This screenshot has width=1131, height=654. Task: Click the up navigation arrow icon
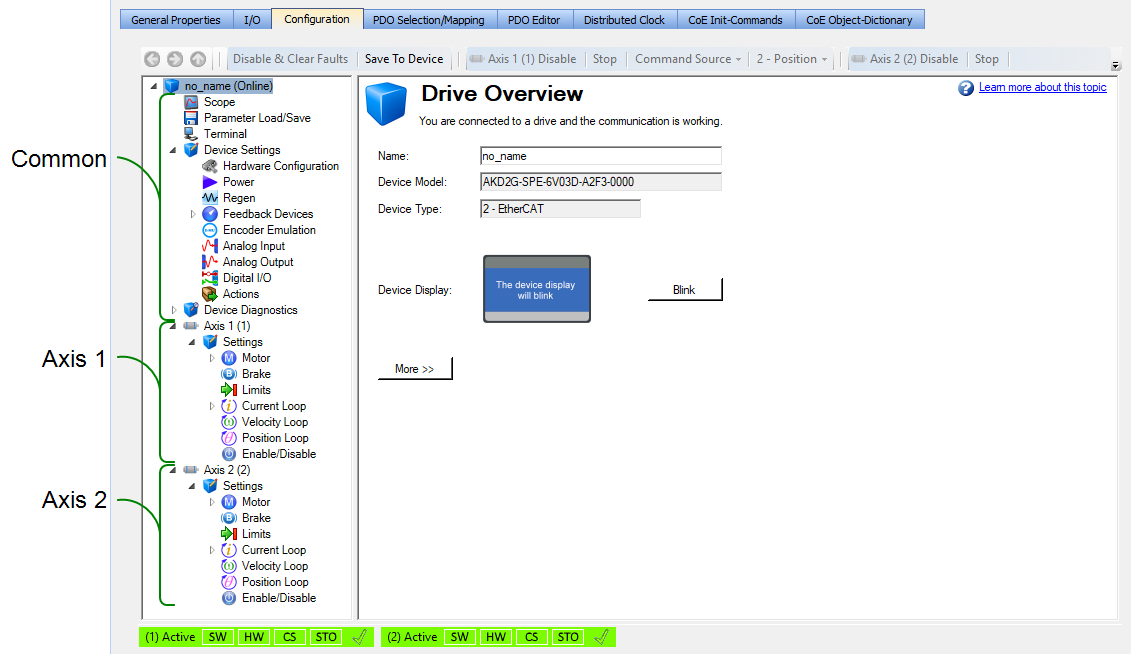point(198,59)
